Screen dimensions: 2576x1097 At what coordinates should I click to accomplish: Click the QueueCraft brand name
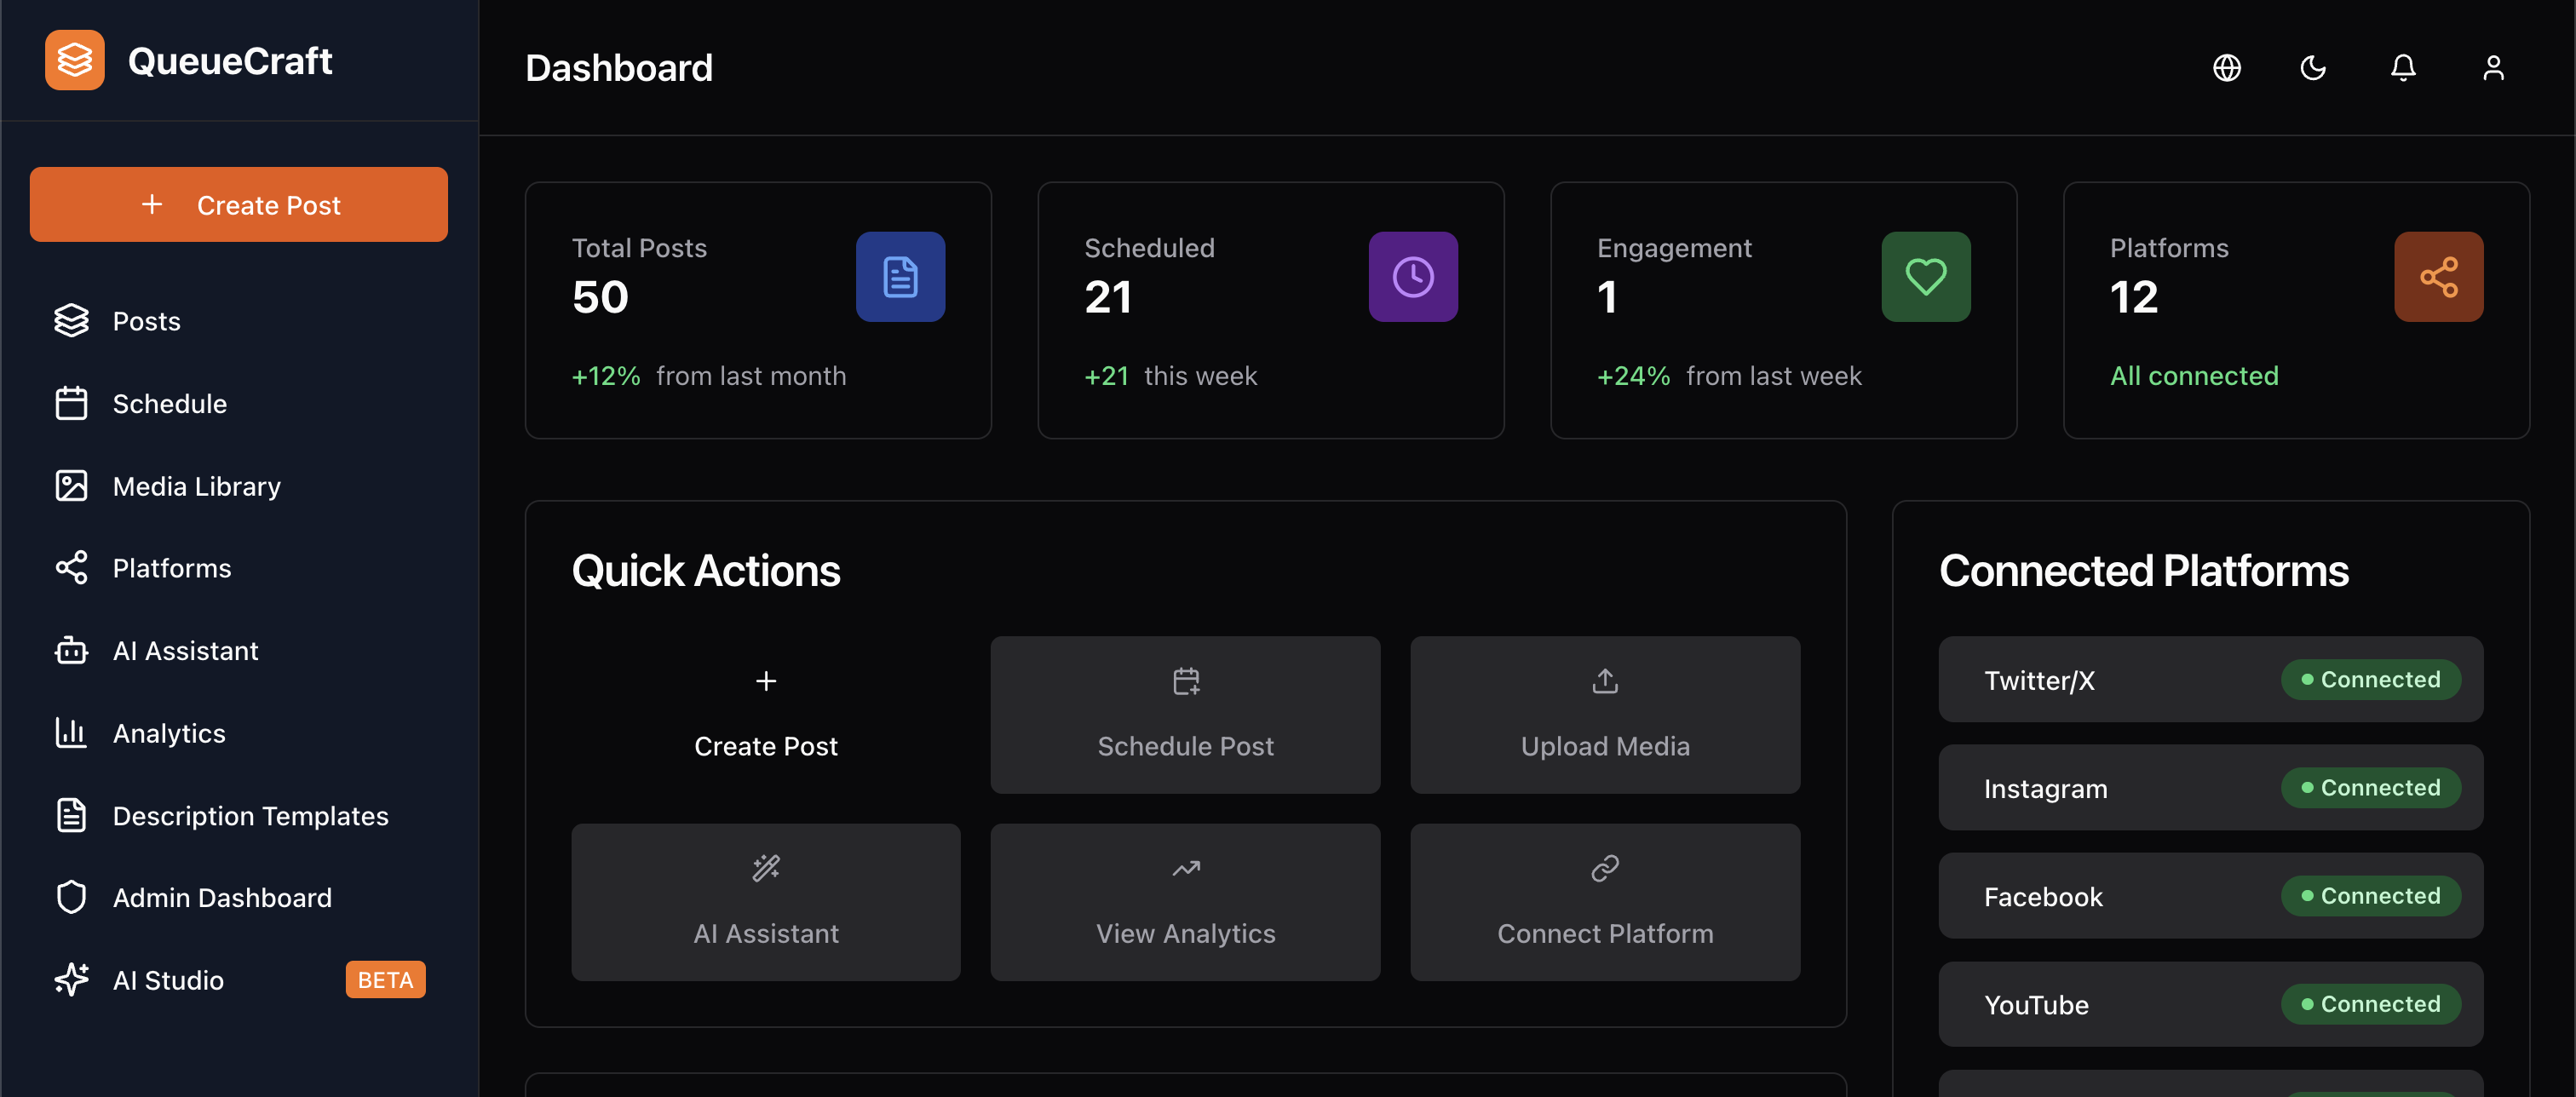tap(230, 61)
